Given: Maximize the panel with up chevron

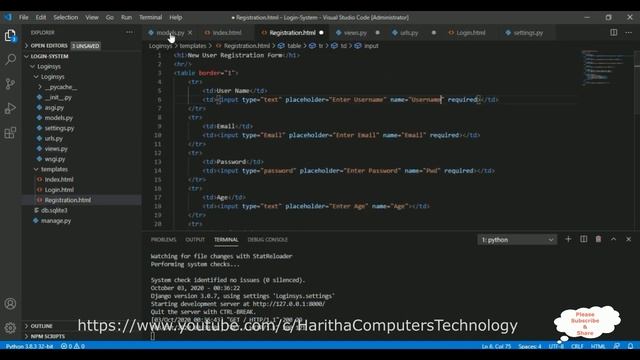Looking at the screenshot, I should 613,240.
